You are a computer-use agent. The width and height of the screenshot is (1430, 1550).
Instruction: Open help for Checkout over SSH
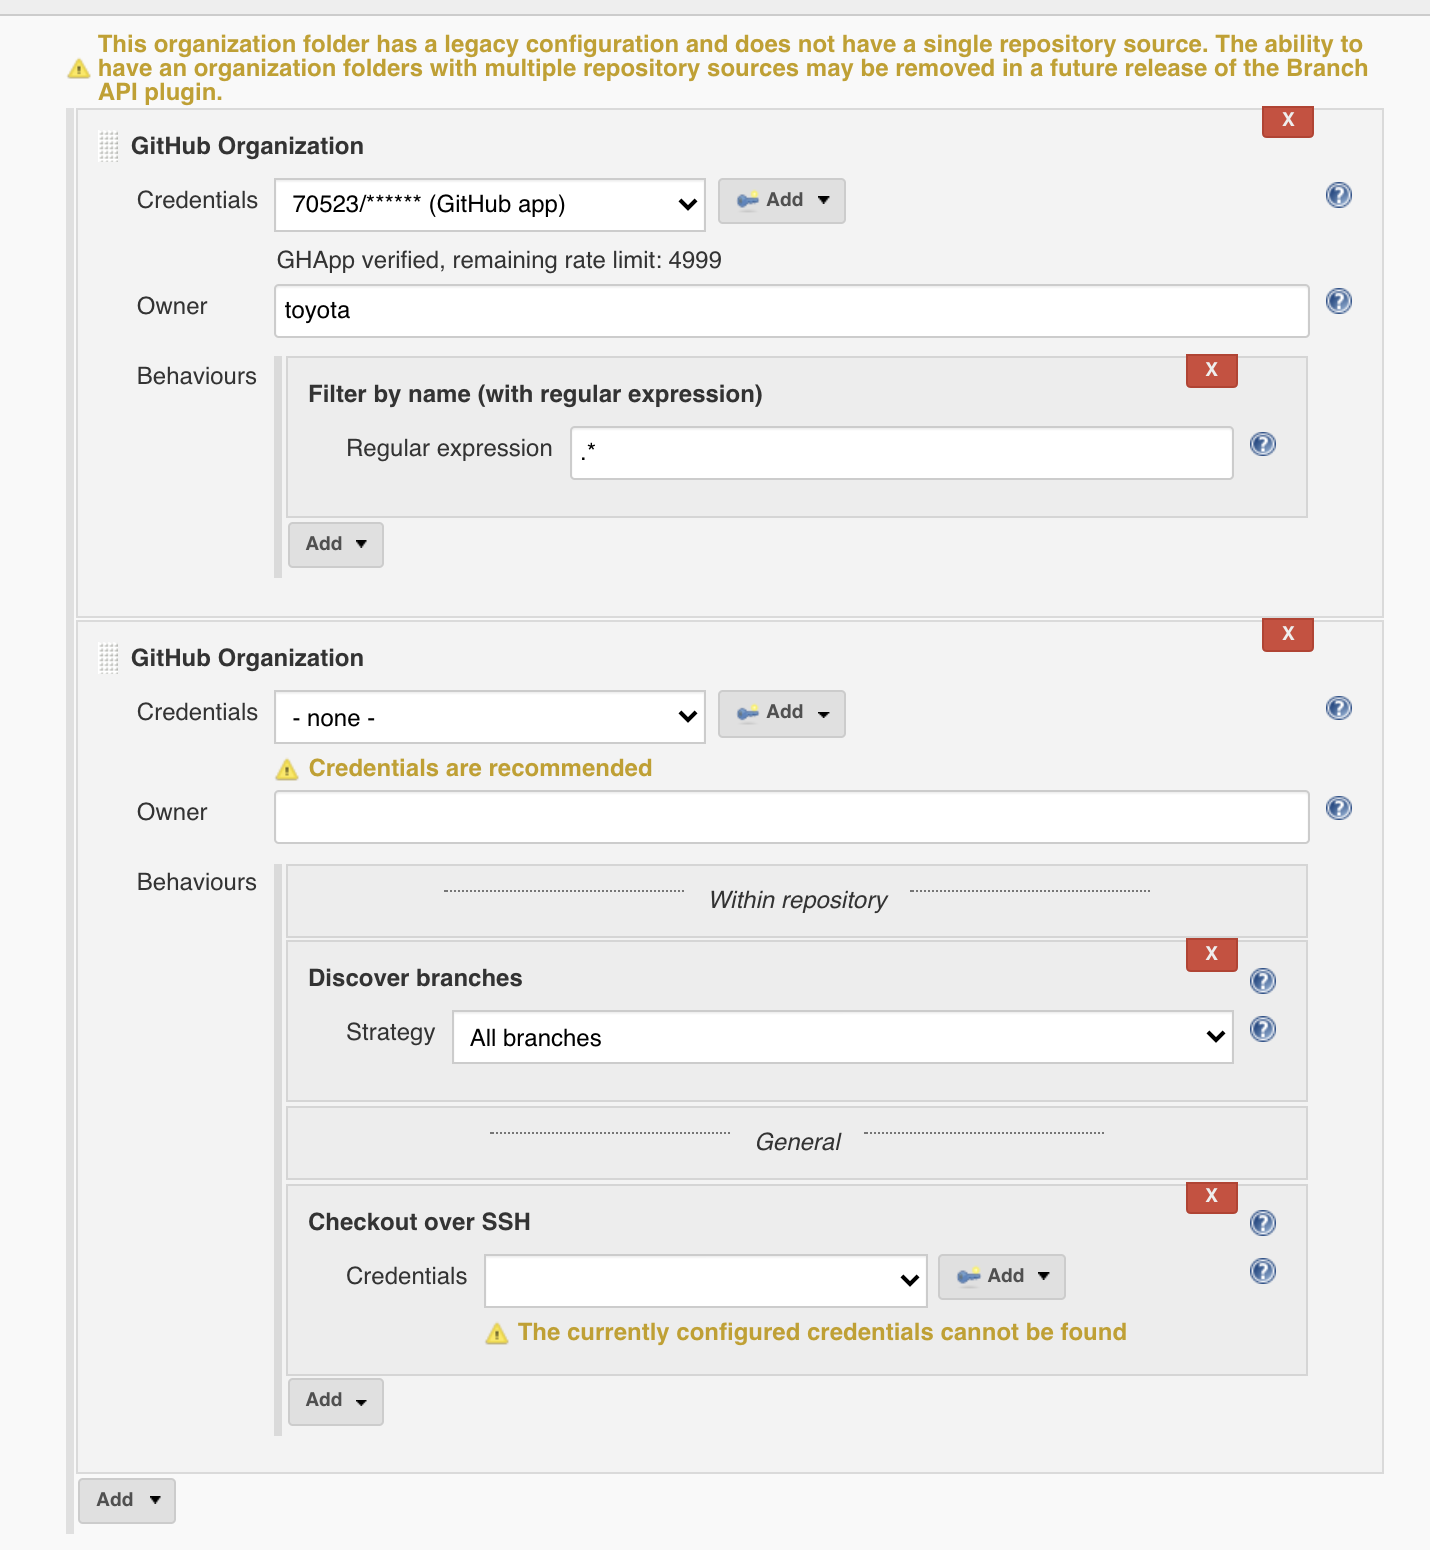[1263, 1223]
